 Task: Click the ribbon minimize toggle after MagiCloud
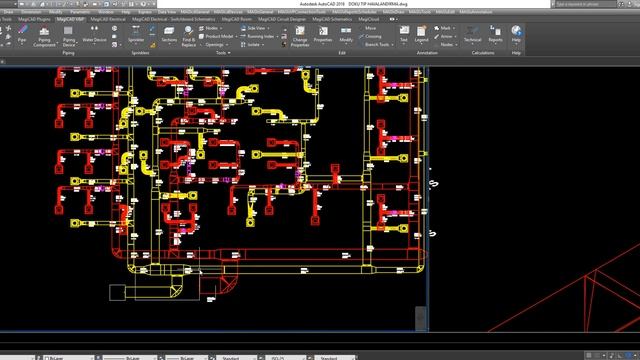point(392,19)
